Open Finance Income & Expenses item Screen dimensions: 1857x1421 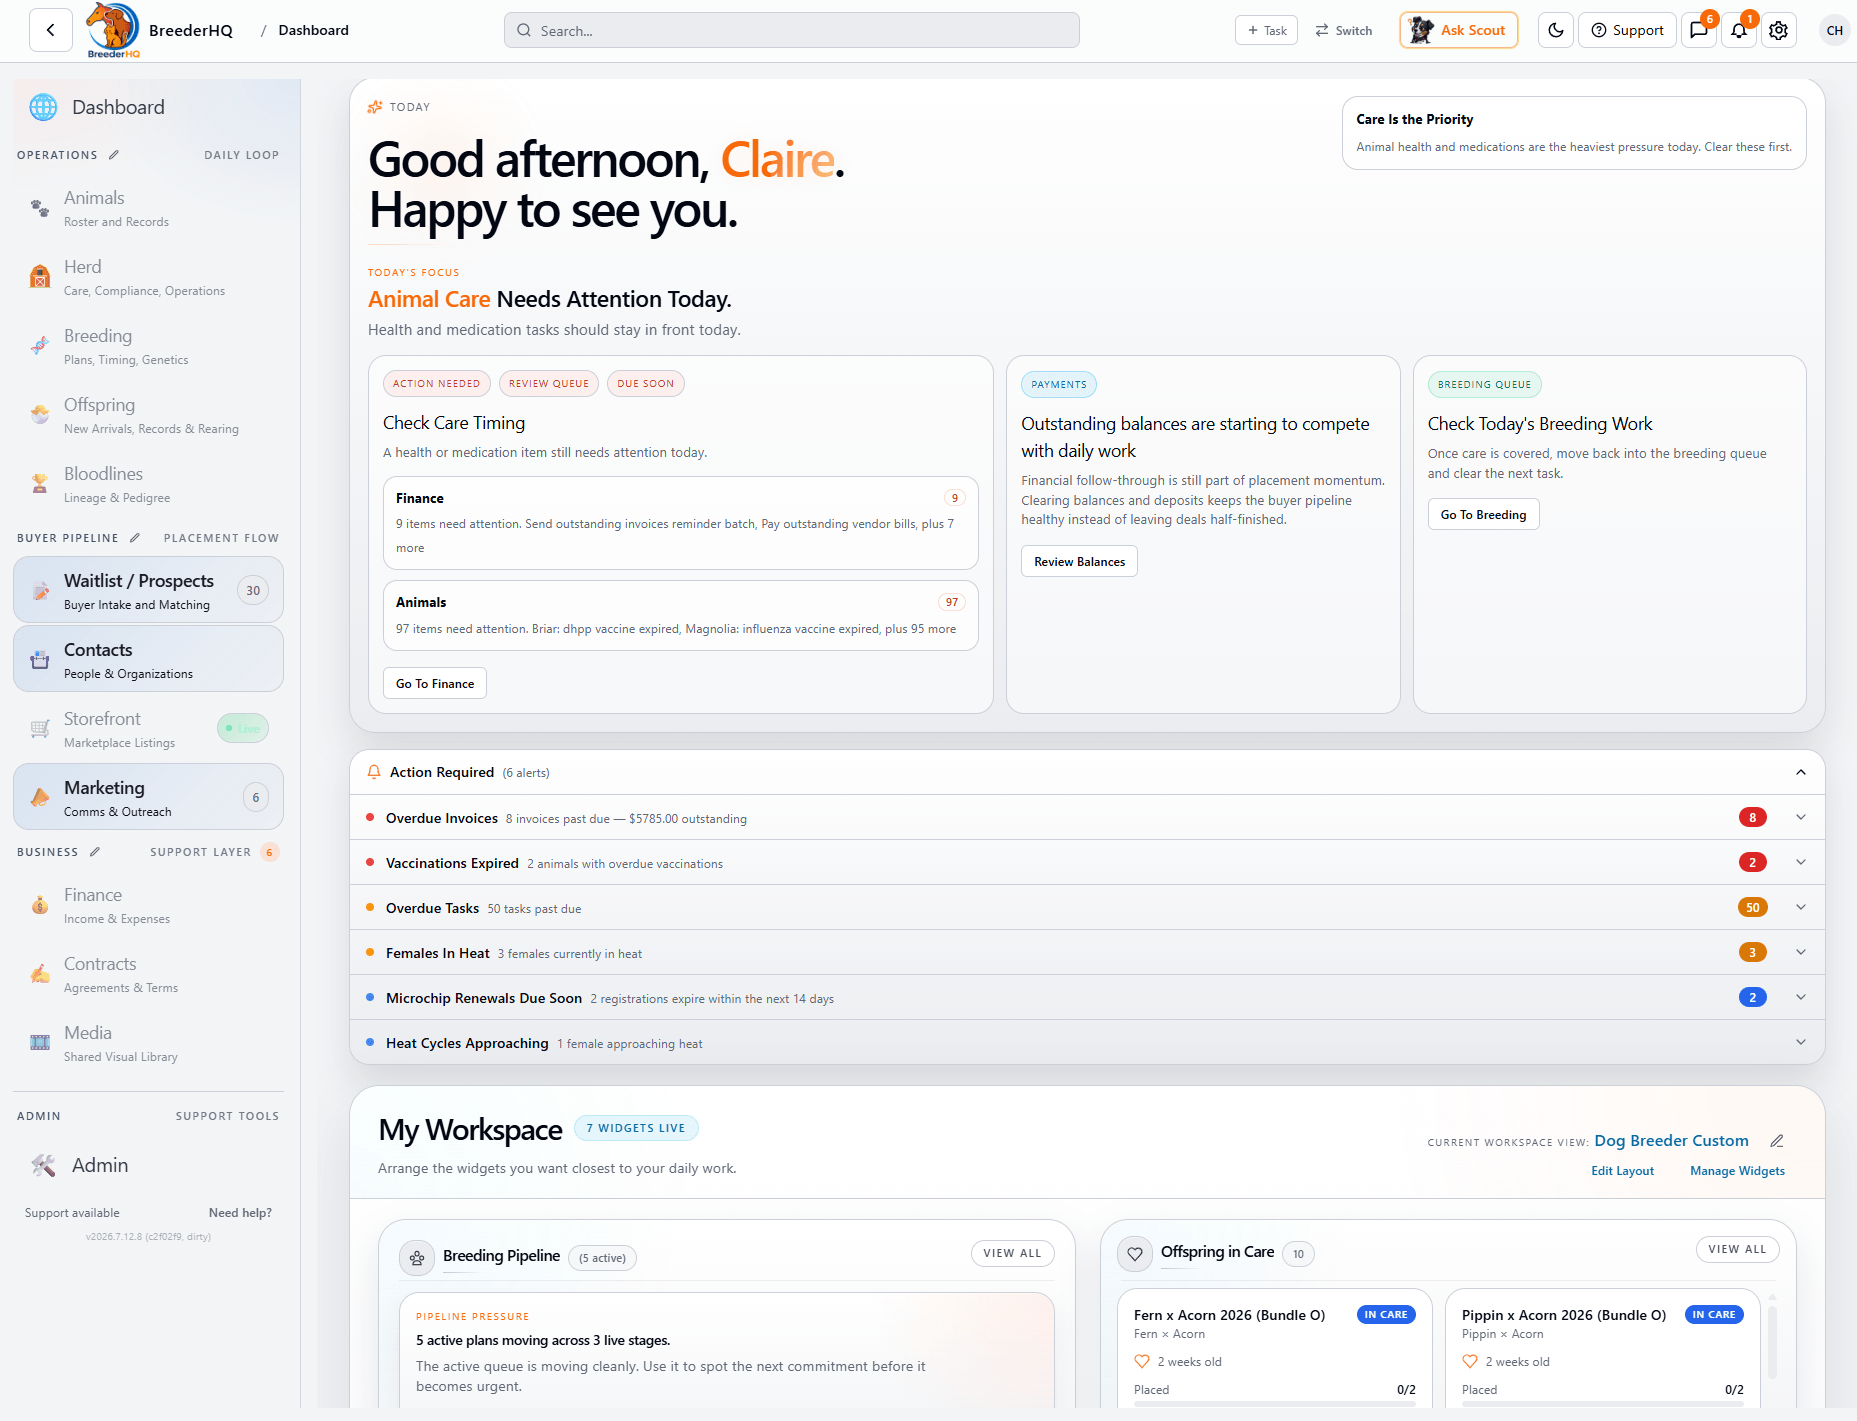coord(148,905)
